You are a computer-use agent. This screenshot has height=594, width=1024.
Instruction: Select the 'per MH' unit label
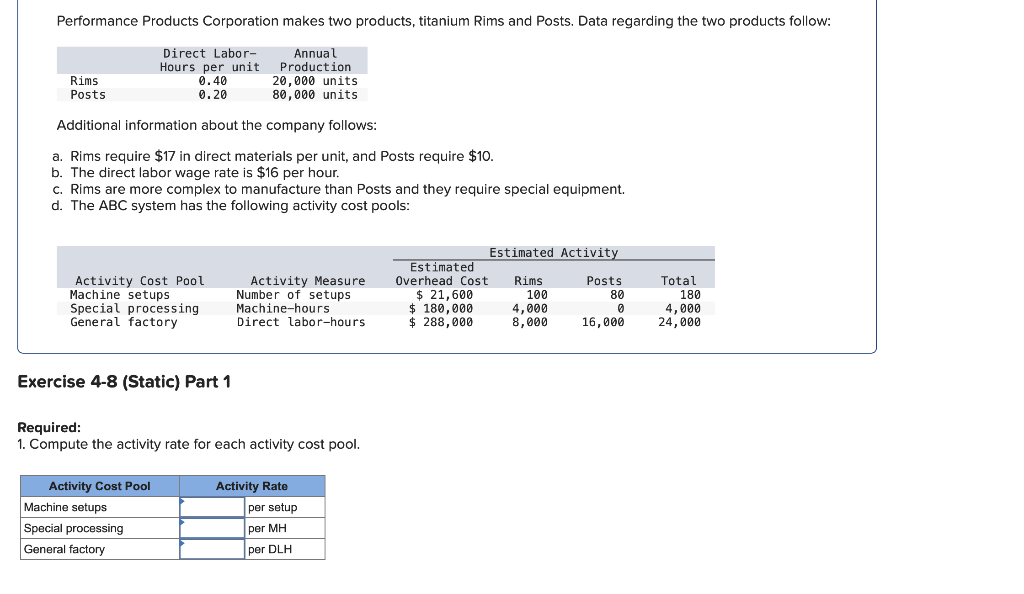[267, 528]
